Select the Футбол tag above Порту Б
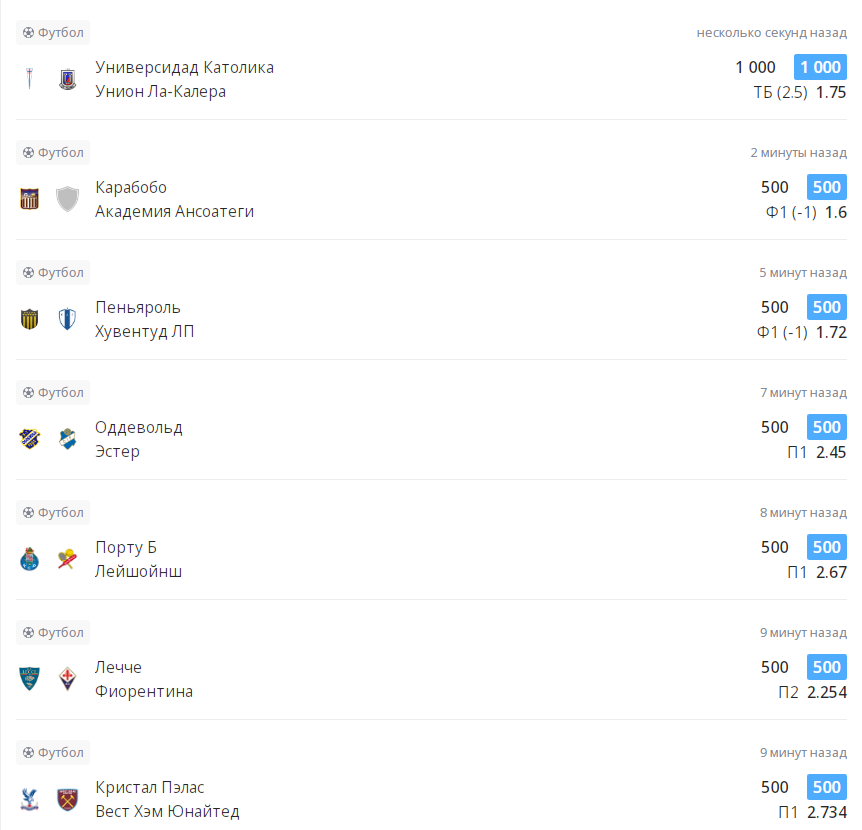This screenshot has width=862, height=830. pyautogui.click(x=53, y=512)
